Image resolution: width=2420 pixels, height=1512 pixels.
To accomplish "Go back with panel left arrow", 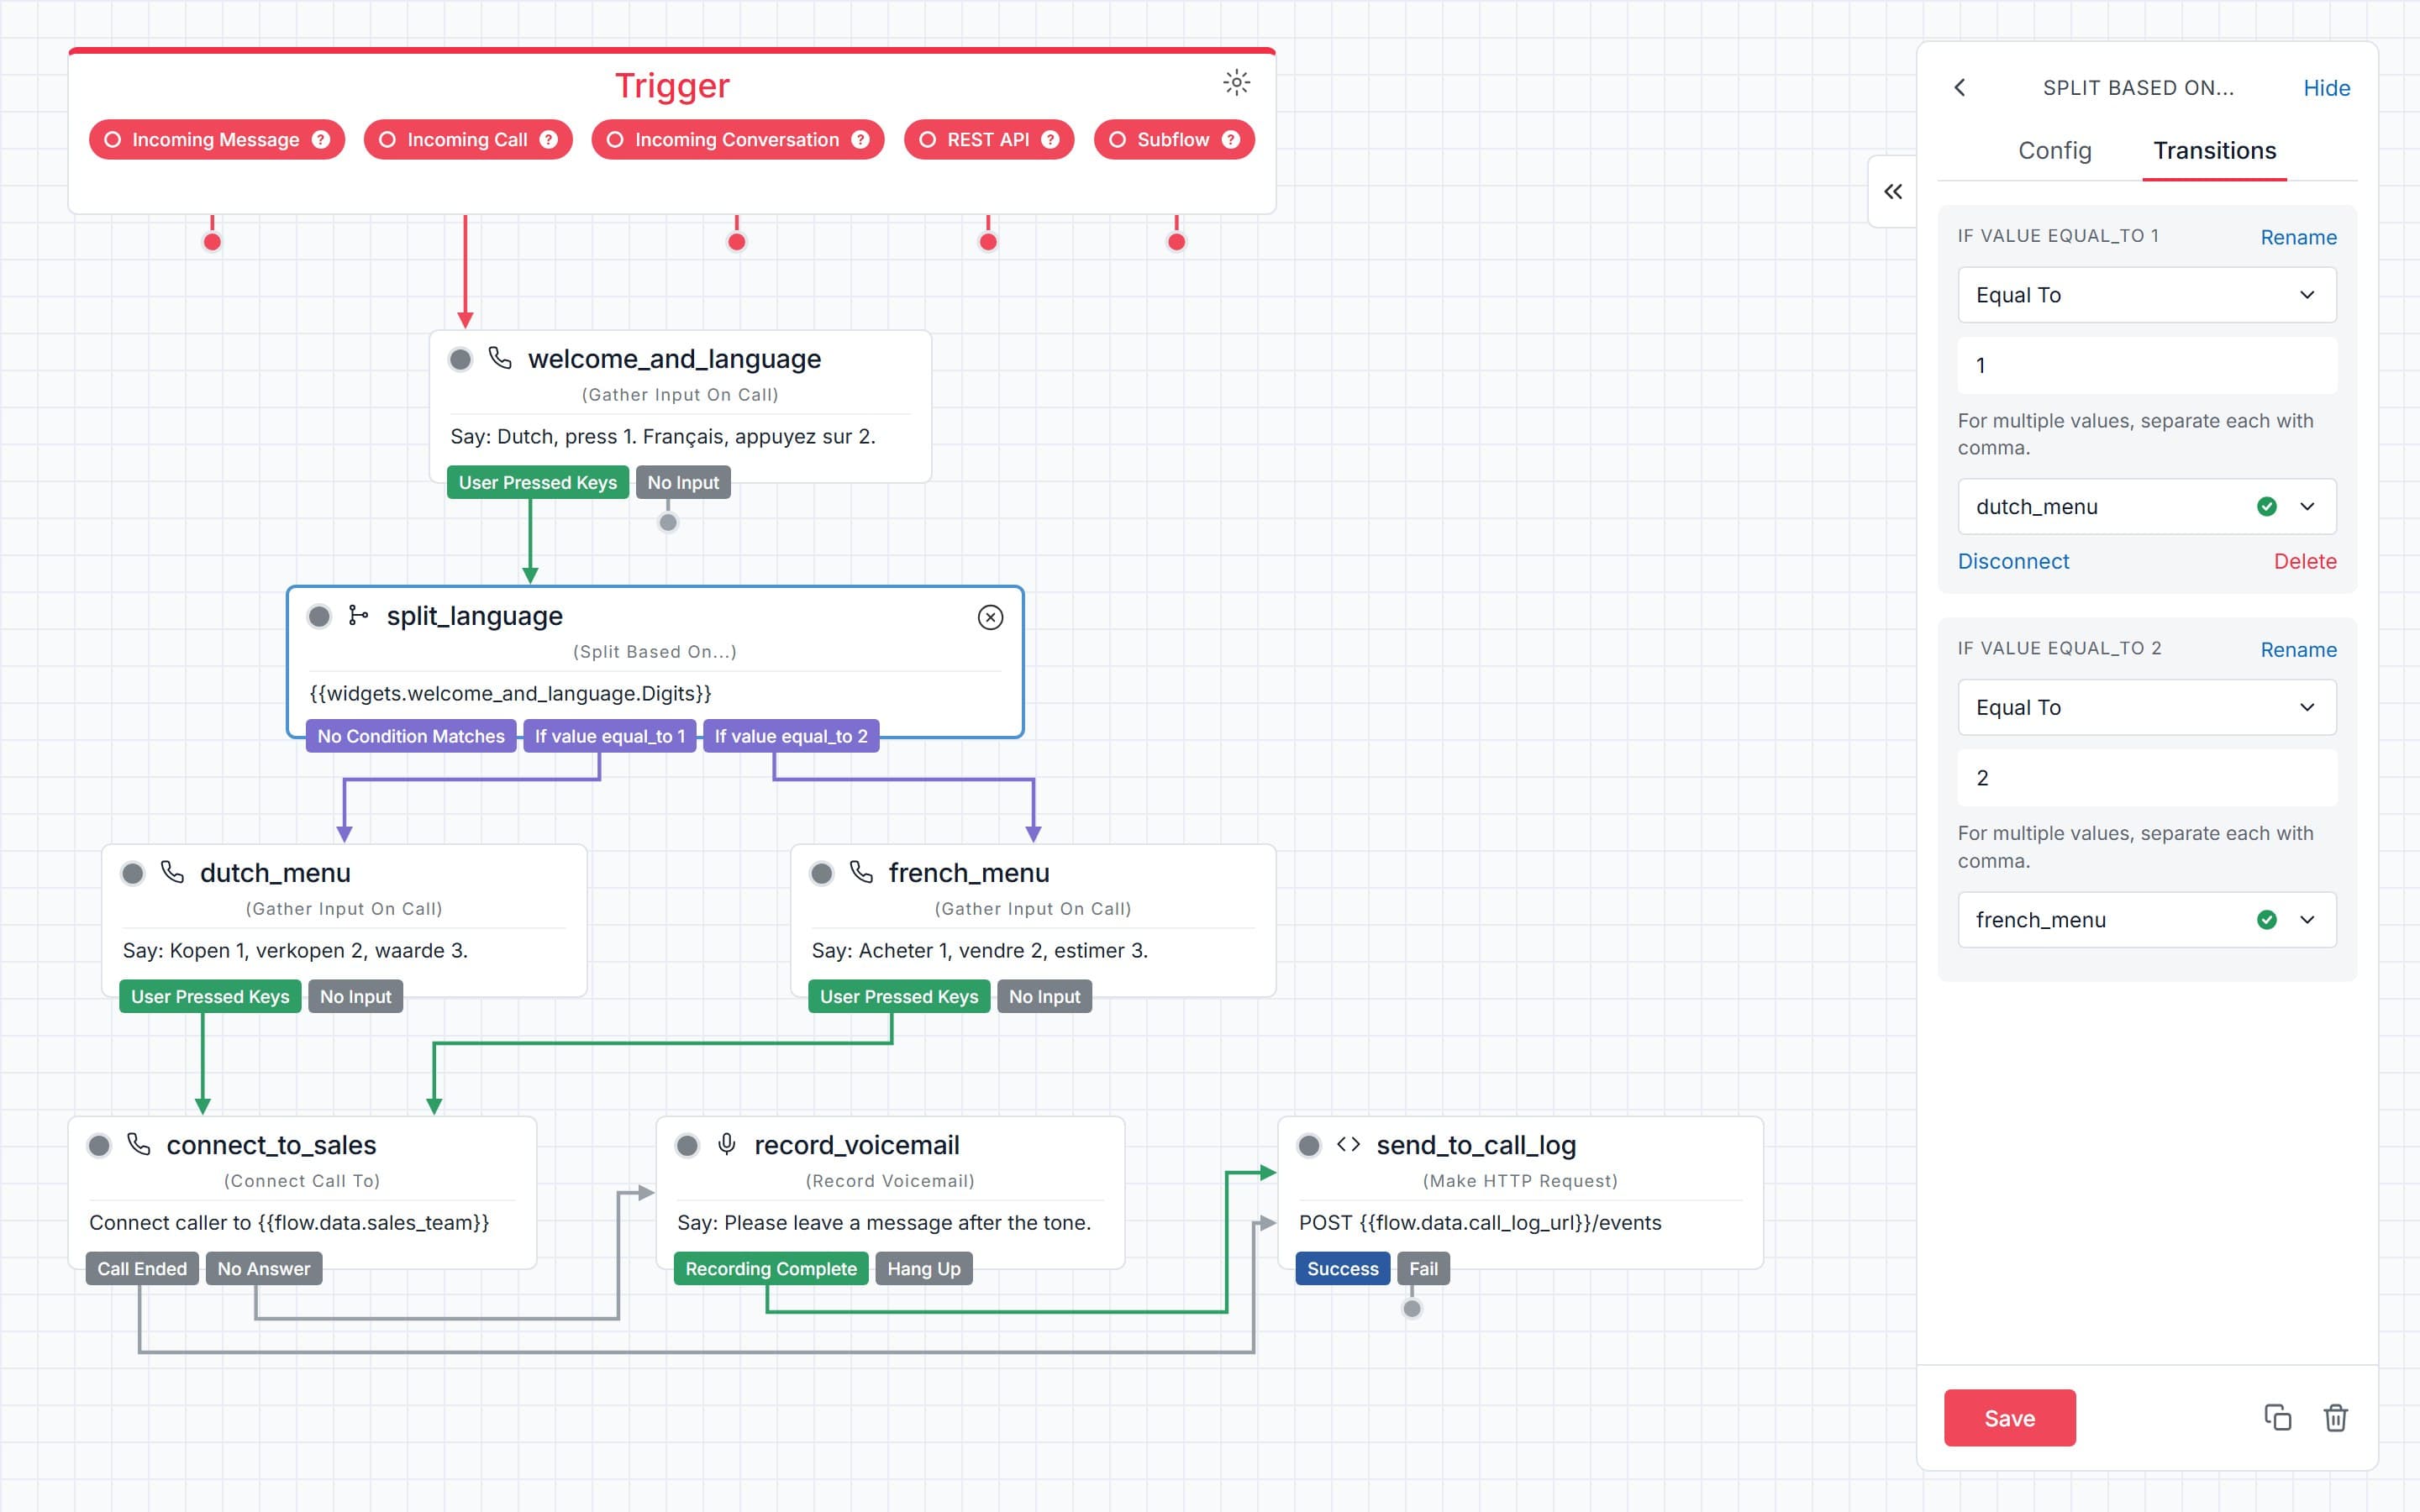I will tap(1960, 88).
